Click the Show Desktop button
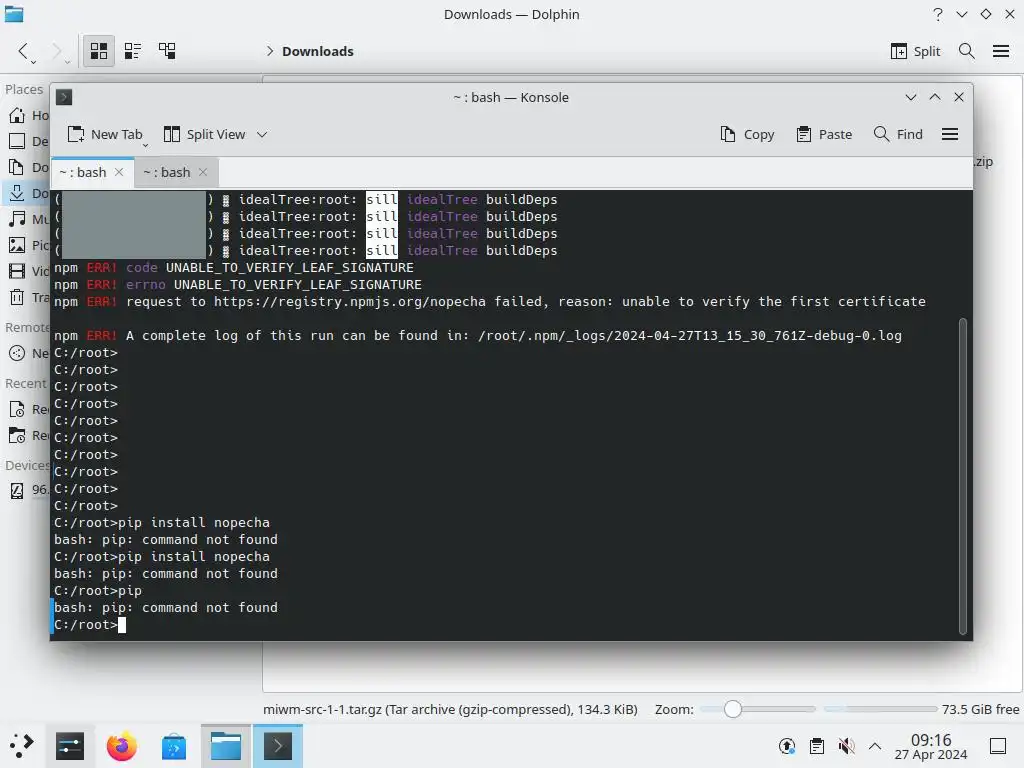The image size is (1024, 768). (998, 746)
